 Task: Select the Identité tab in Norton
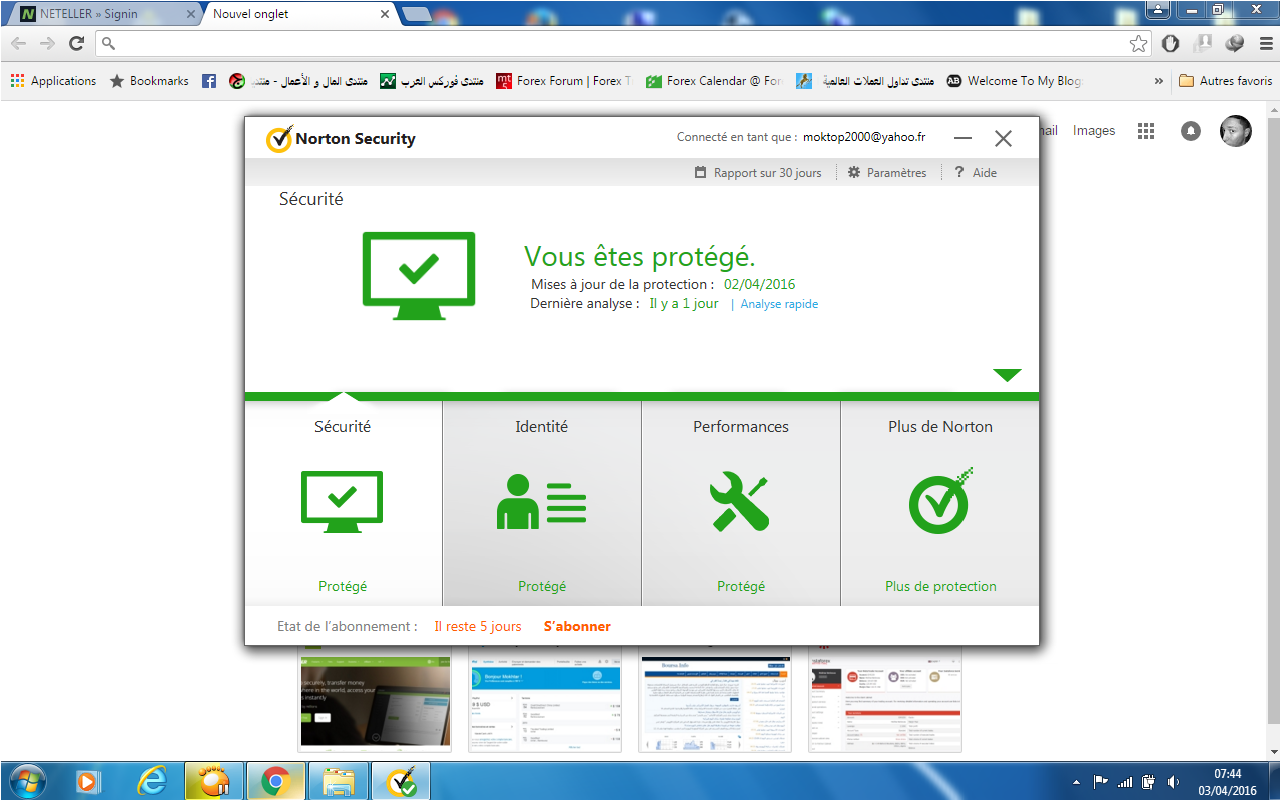[541, 503]
